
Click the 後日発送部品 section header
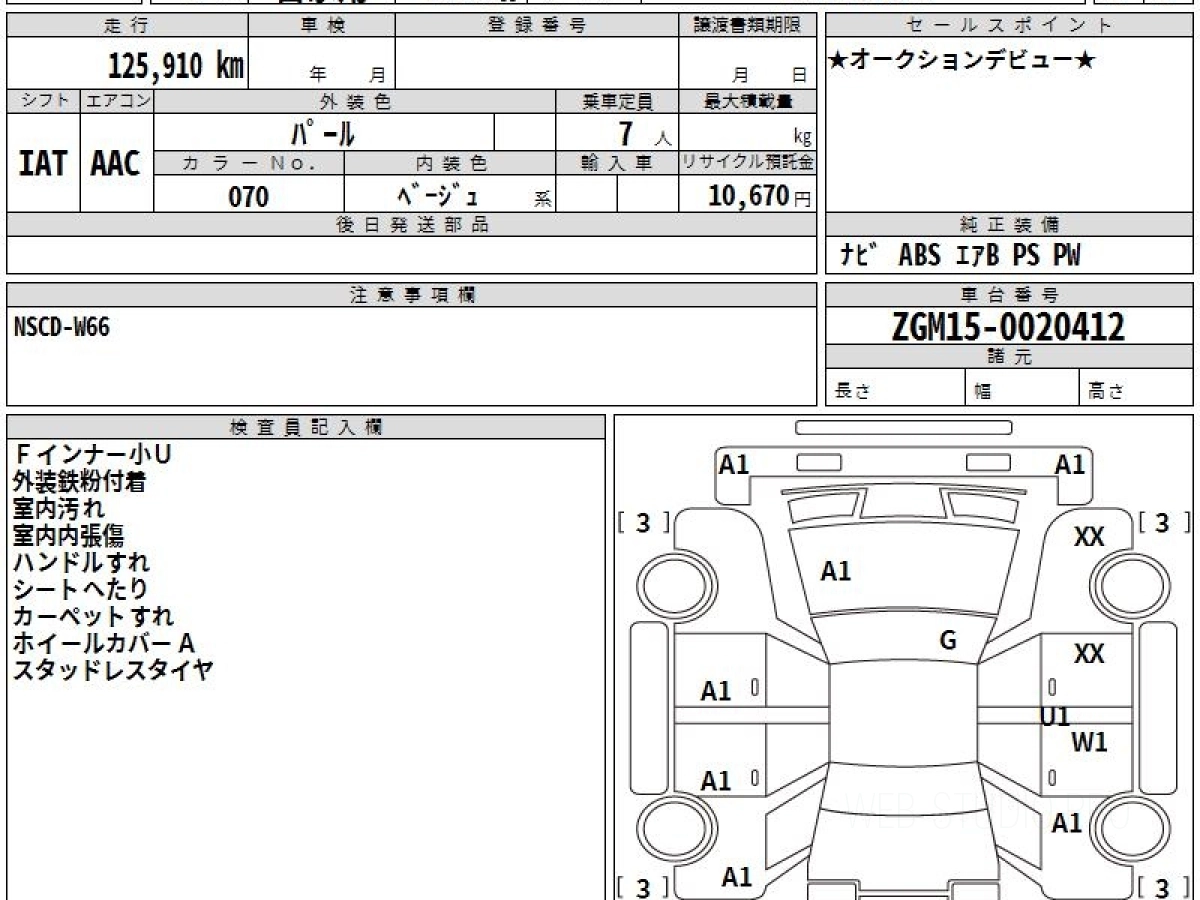click(411, 225)
